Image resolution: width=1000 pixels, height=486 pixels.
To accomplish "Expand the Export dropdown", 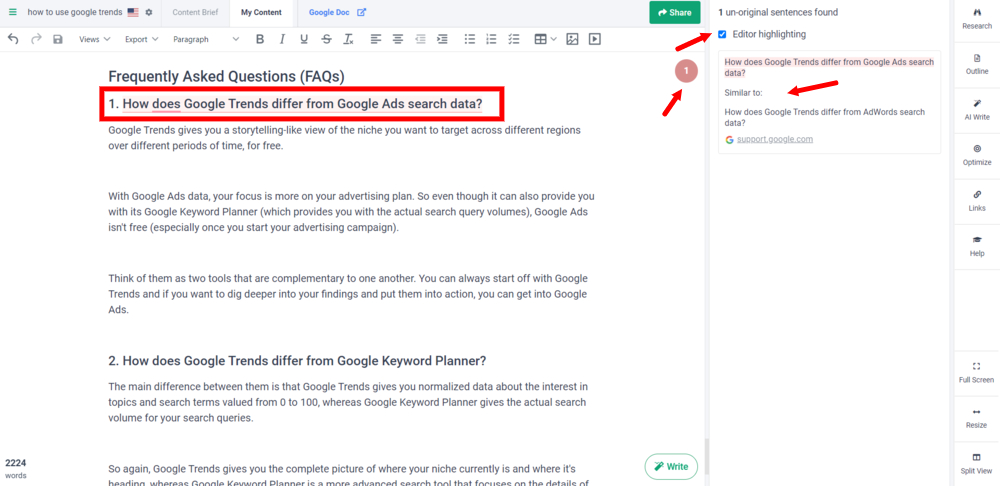I will [x=141, y=39].
